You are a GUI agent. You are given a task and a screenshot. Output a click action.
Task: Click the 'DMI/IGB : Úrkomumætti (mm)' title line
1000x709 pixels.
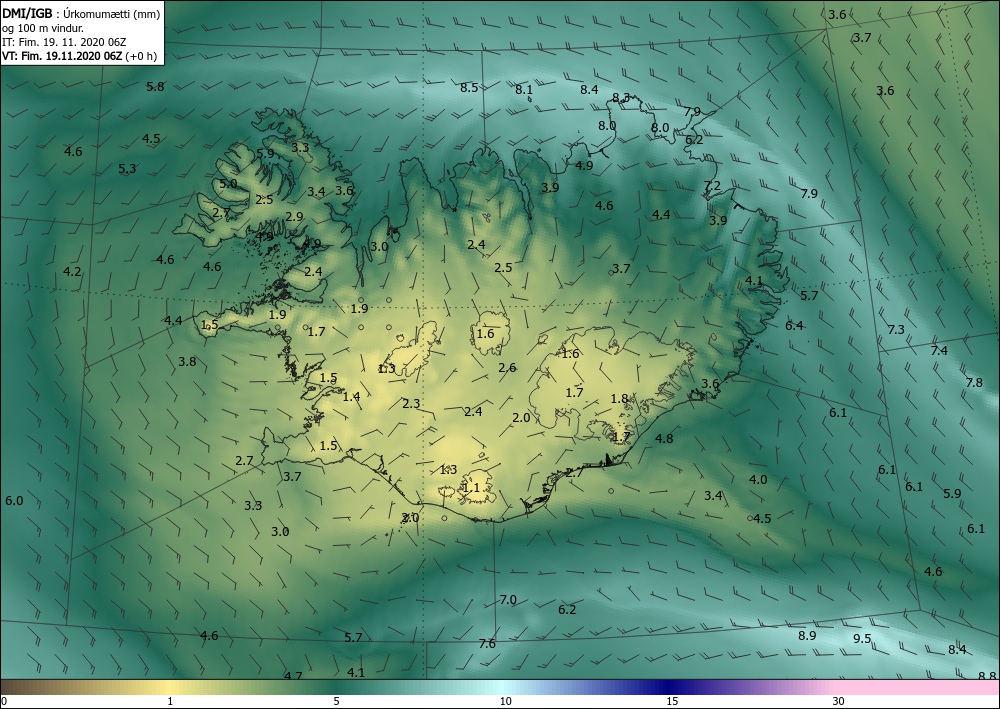coord(81,13)
